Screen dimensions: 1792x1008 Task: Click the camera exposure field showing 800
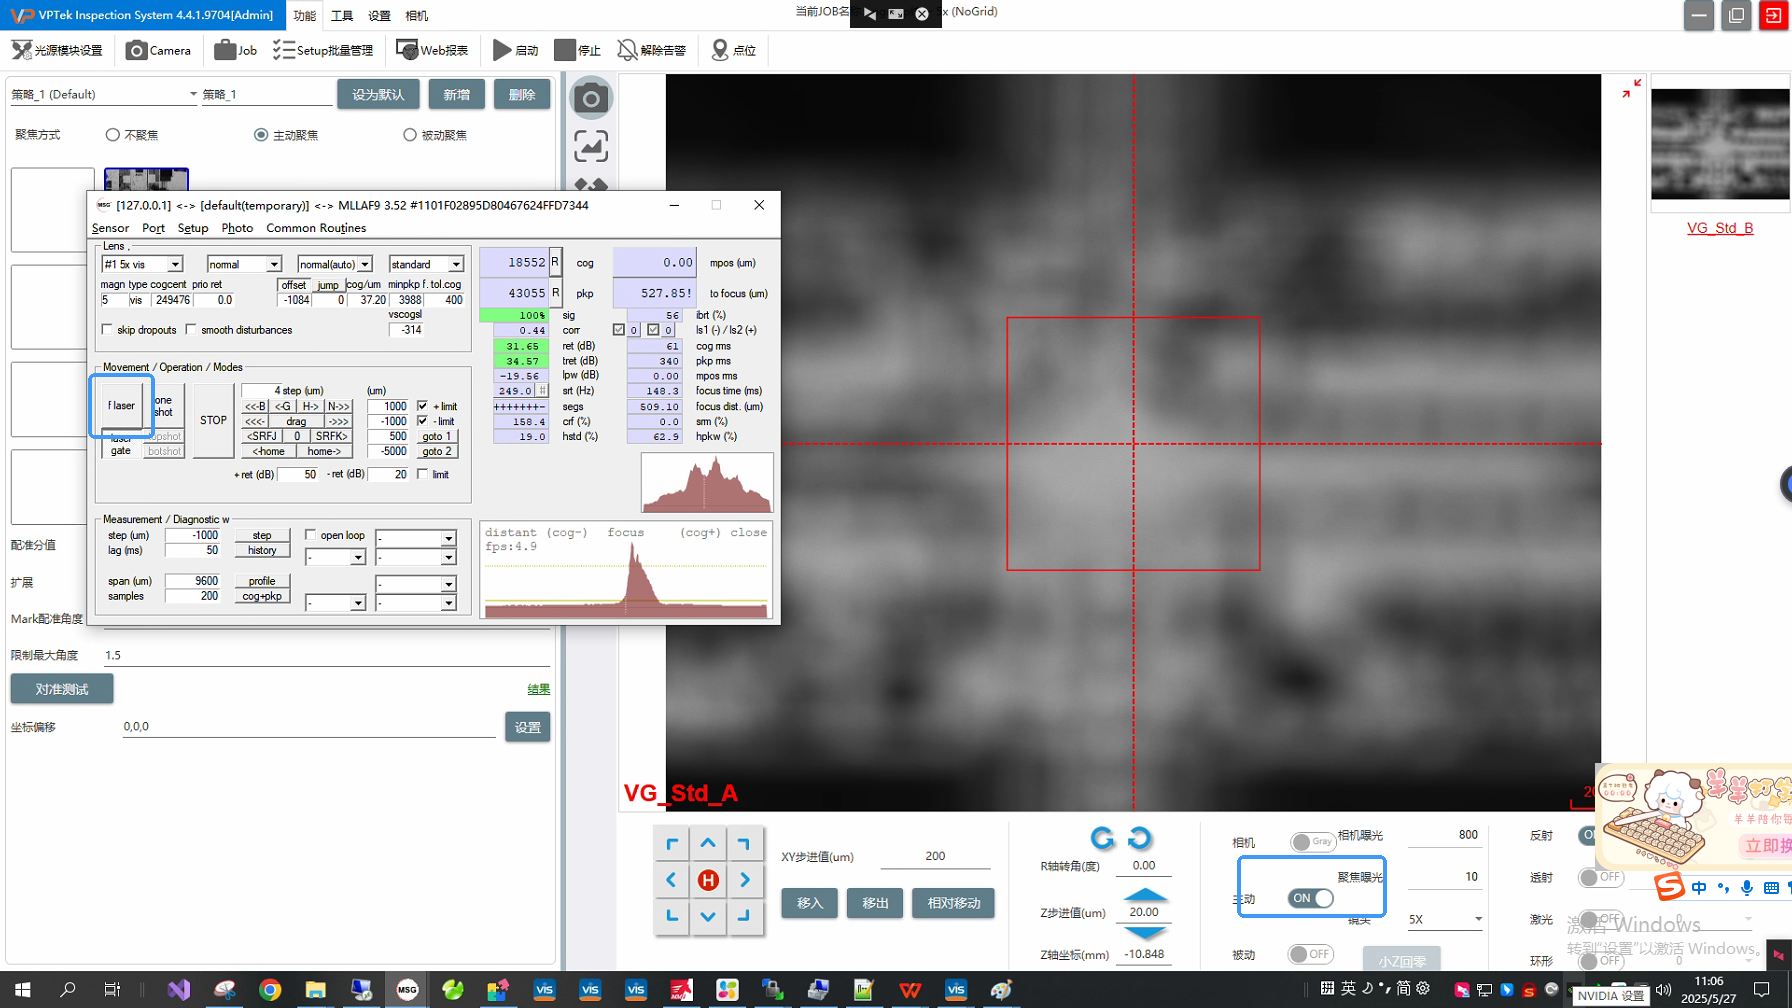coord(1445,835)
